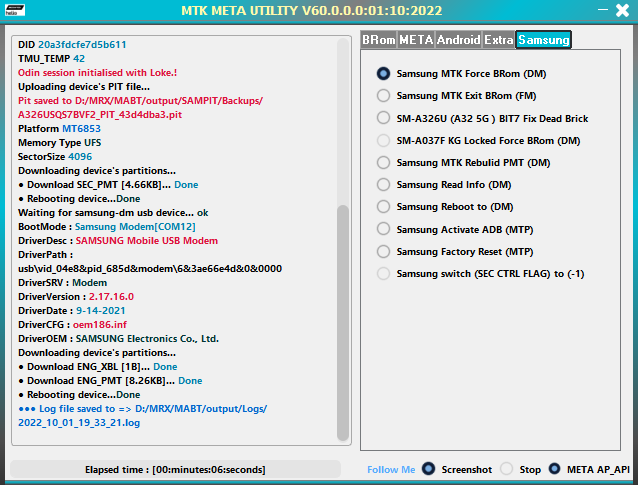The width and height of the screenshot is (638, 485).
Task: Choose Samsung Reboot to (DM)
Action: [445, 207]
